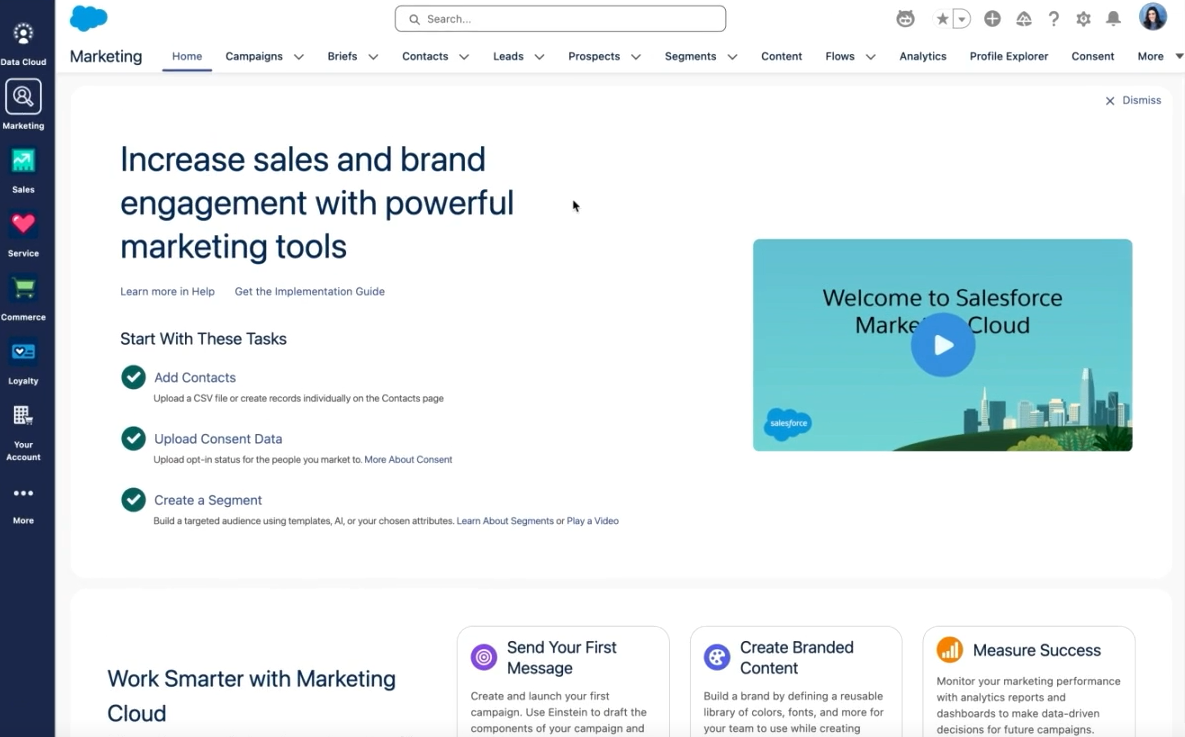Screen dimensions: 1185x737
Task: Open the favorites list dropdown arrow
Action: coord(961,20)
